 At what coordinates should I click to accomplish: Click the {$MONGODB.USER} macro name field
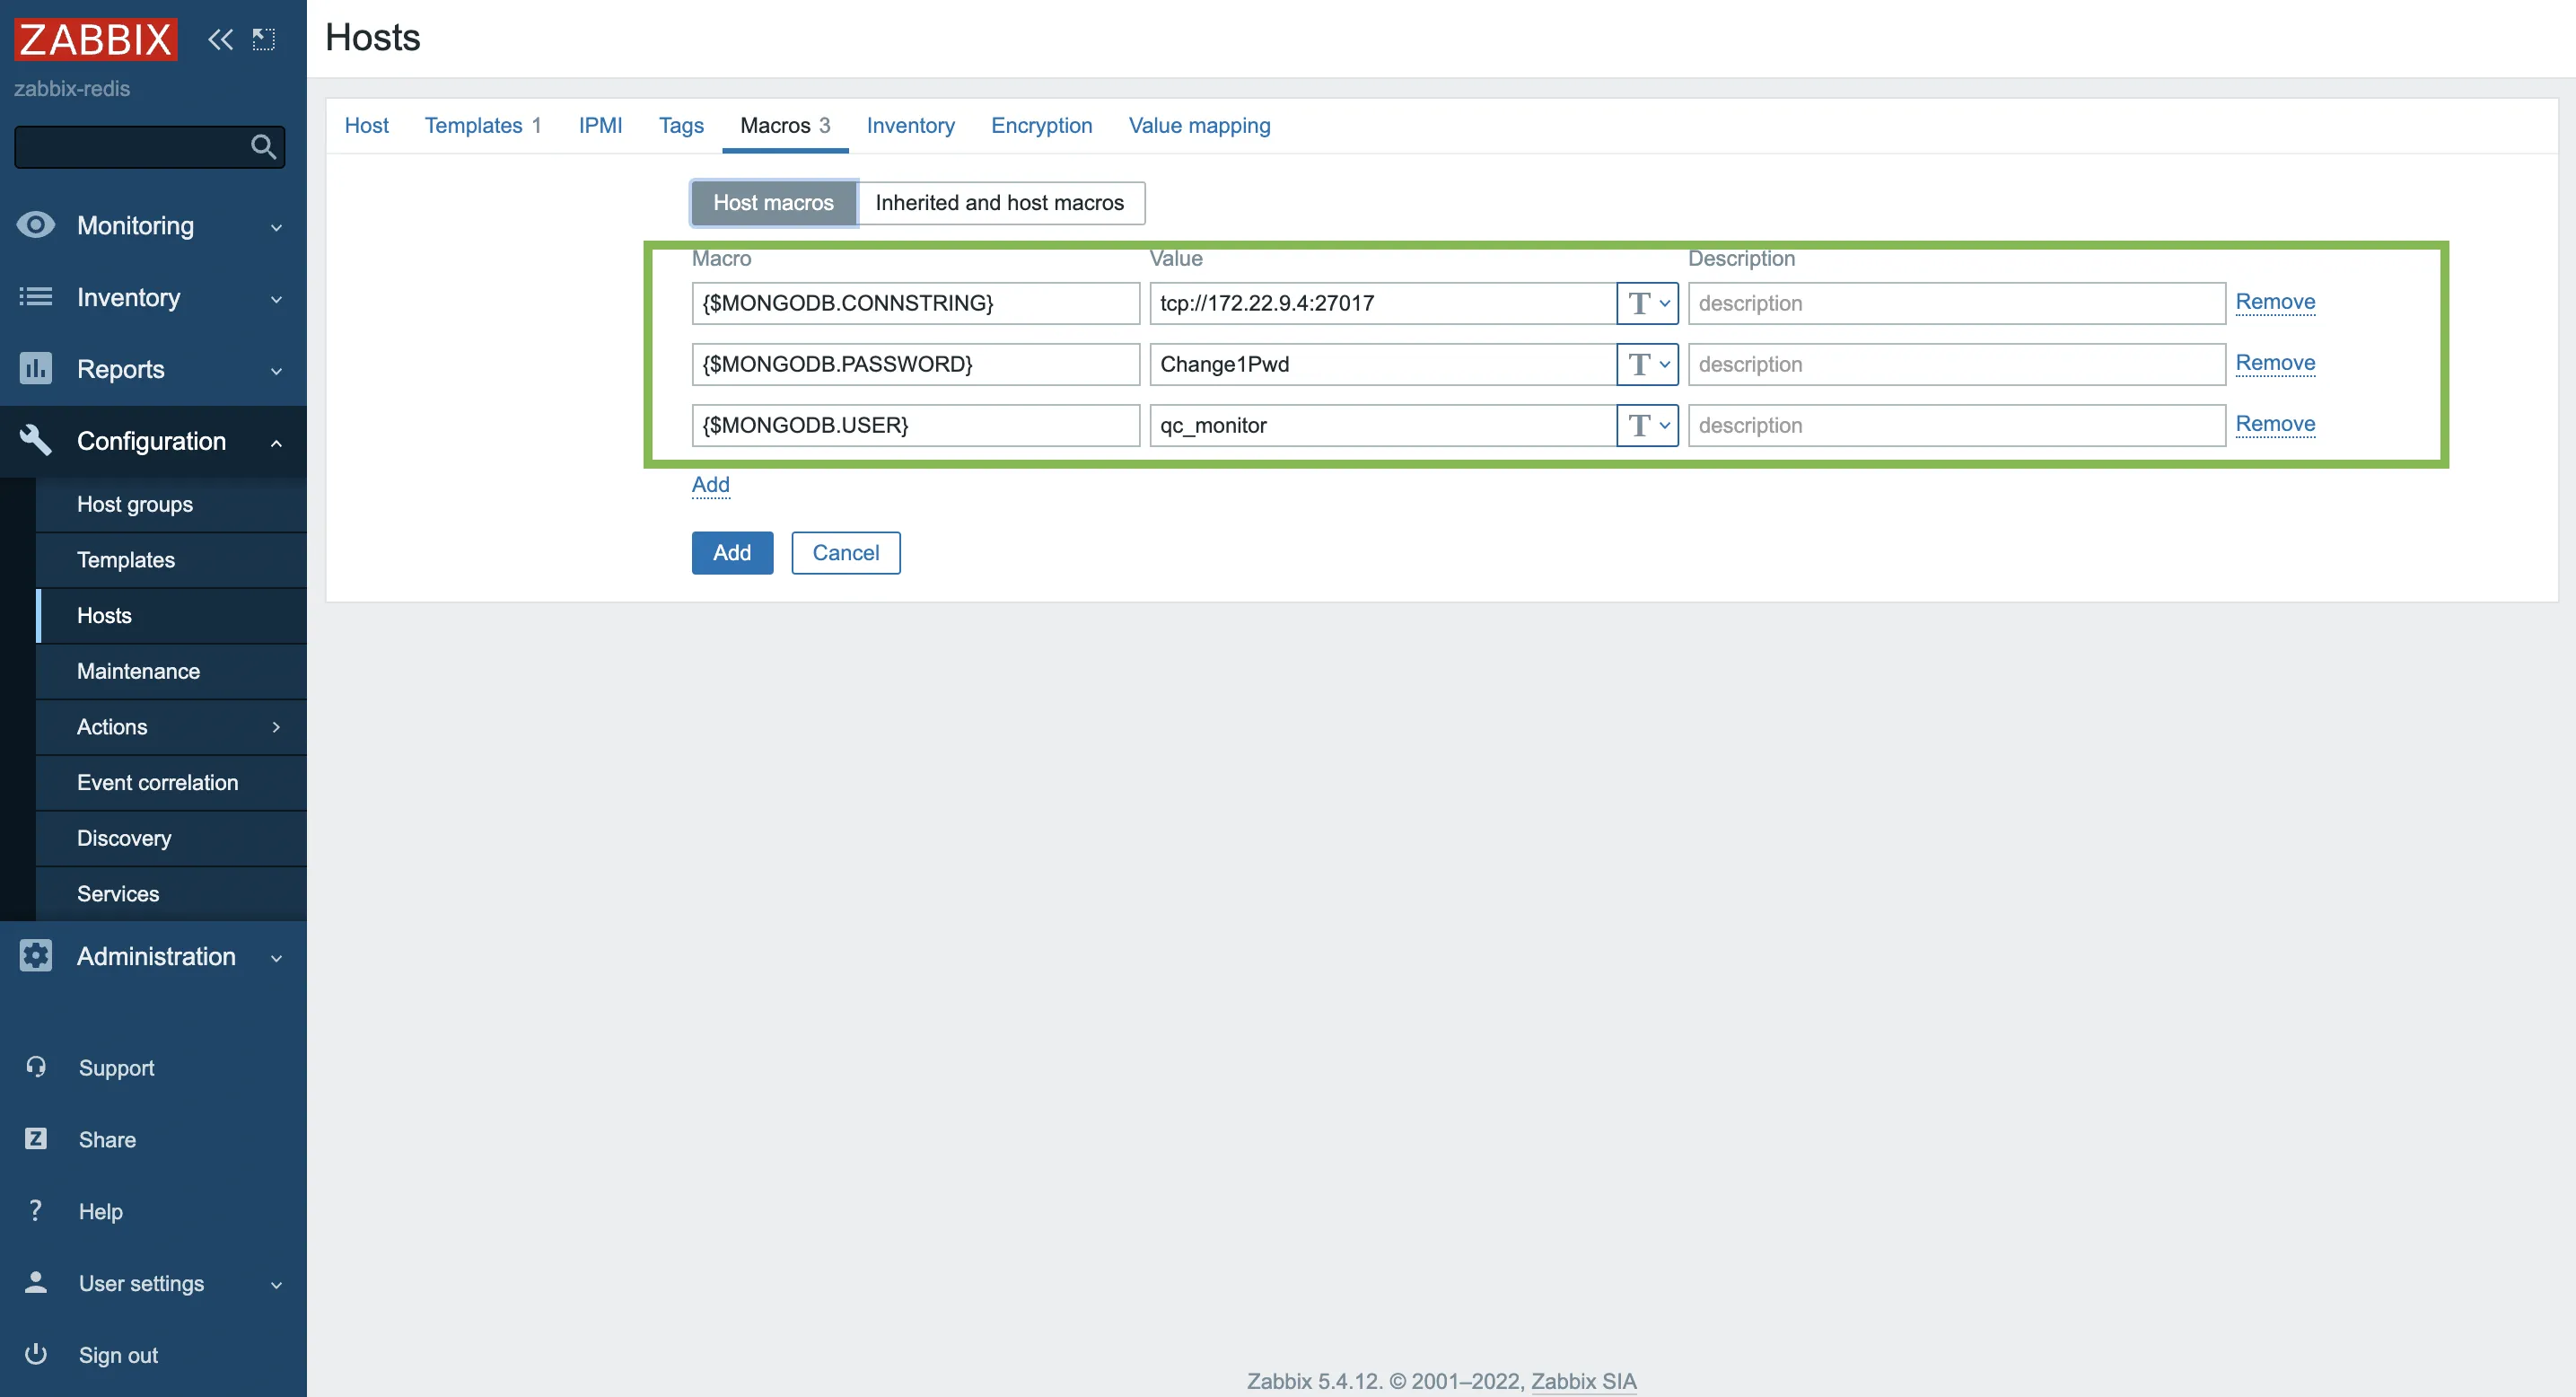915,425
